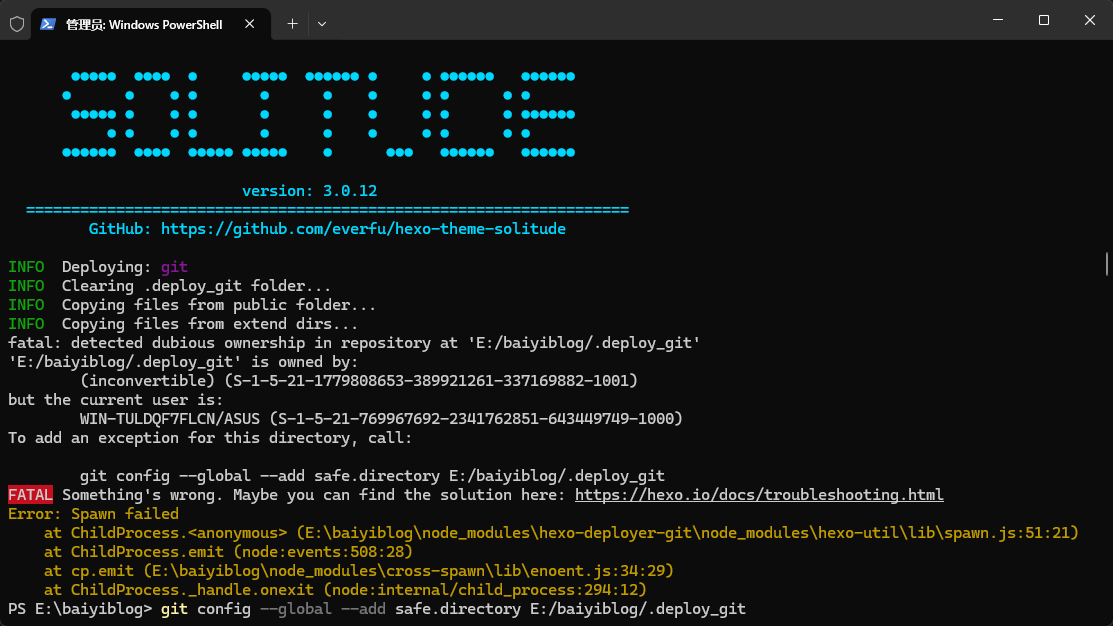Expand the new tab profile dropdown chevron
The height and width of the screenshot is (626, 1113).
pyautogui.click(x=322, y=23)
